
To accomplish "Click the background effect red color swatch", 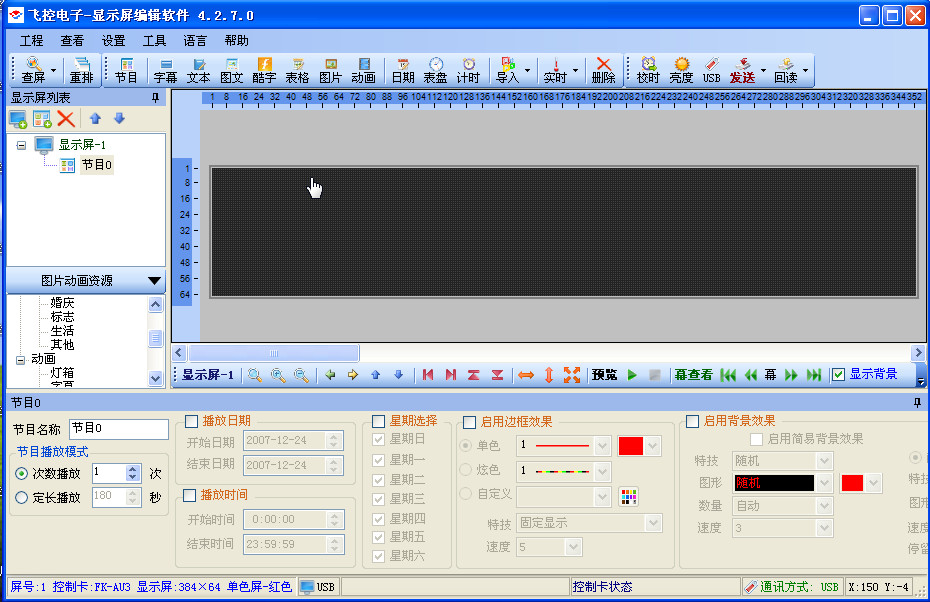I will (852, 483).
